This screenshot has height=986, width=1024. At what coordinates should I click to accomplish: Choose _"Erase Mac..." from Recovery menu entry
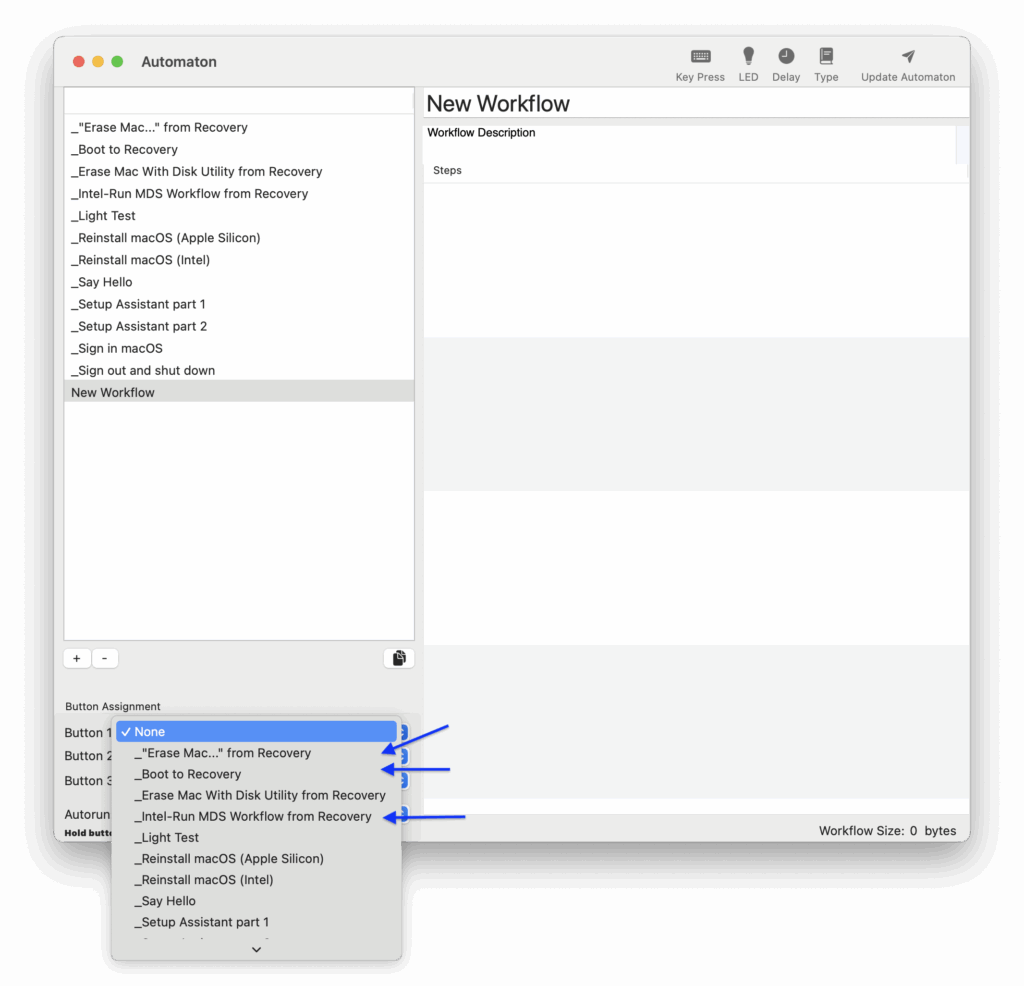pyautogui.click(x=257, y=753)
